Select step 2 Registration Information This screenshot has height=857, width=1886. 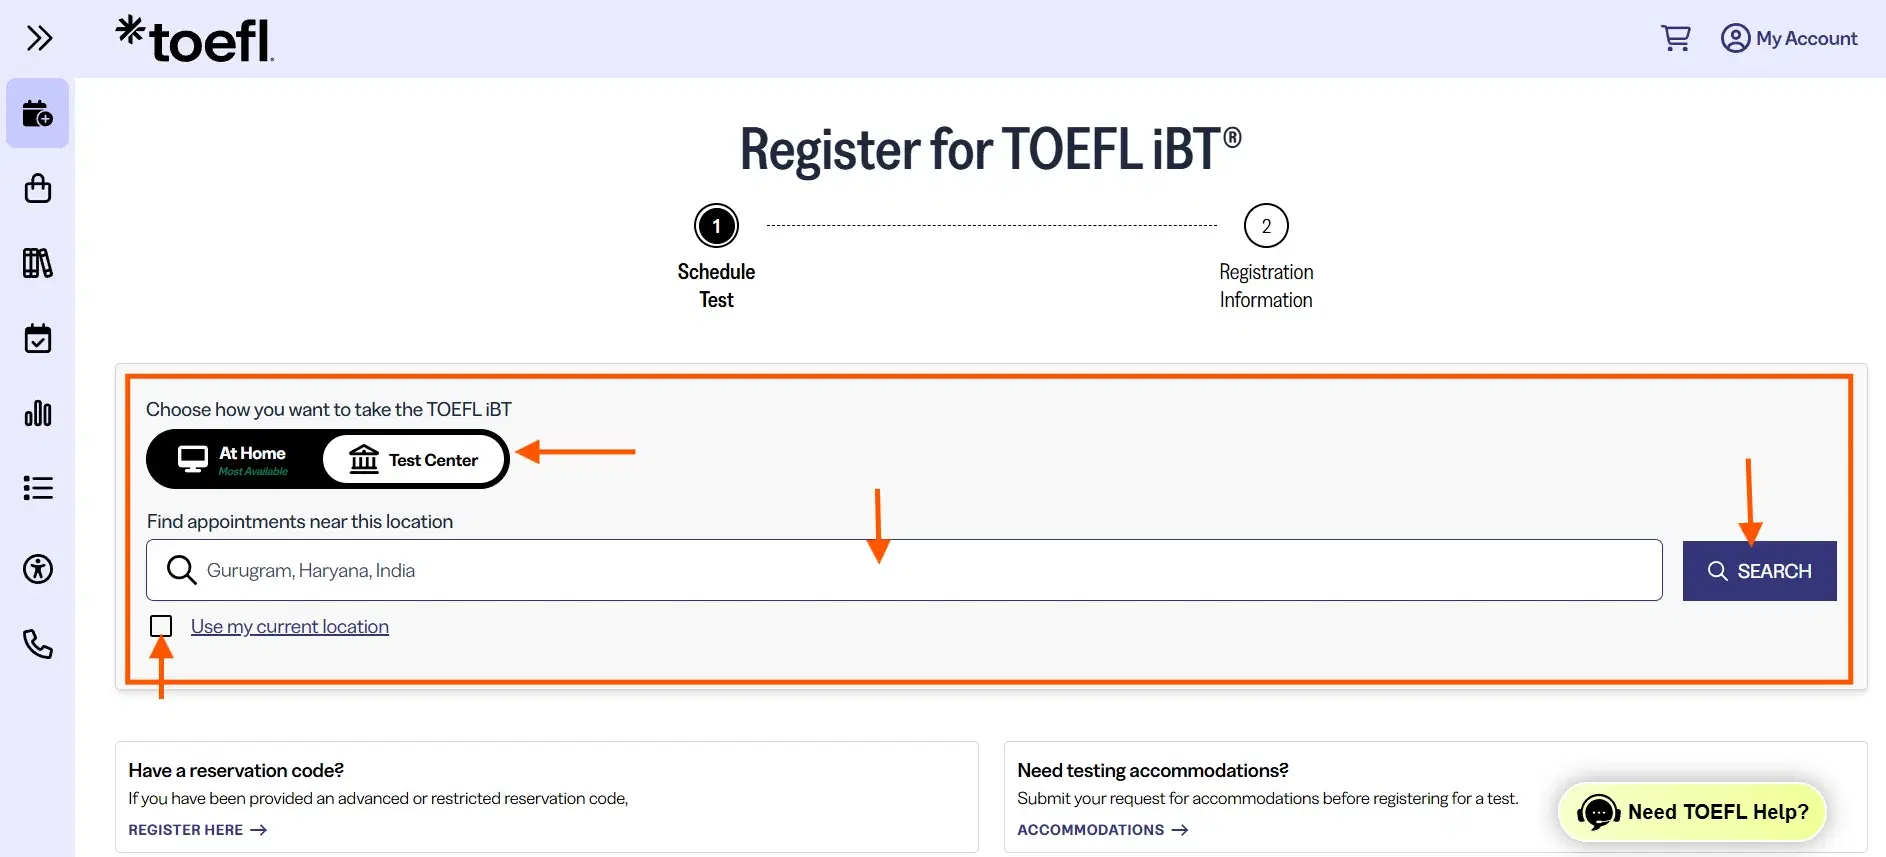click(x=1266, y=225)
